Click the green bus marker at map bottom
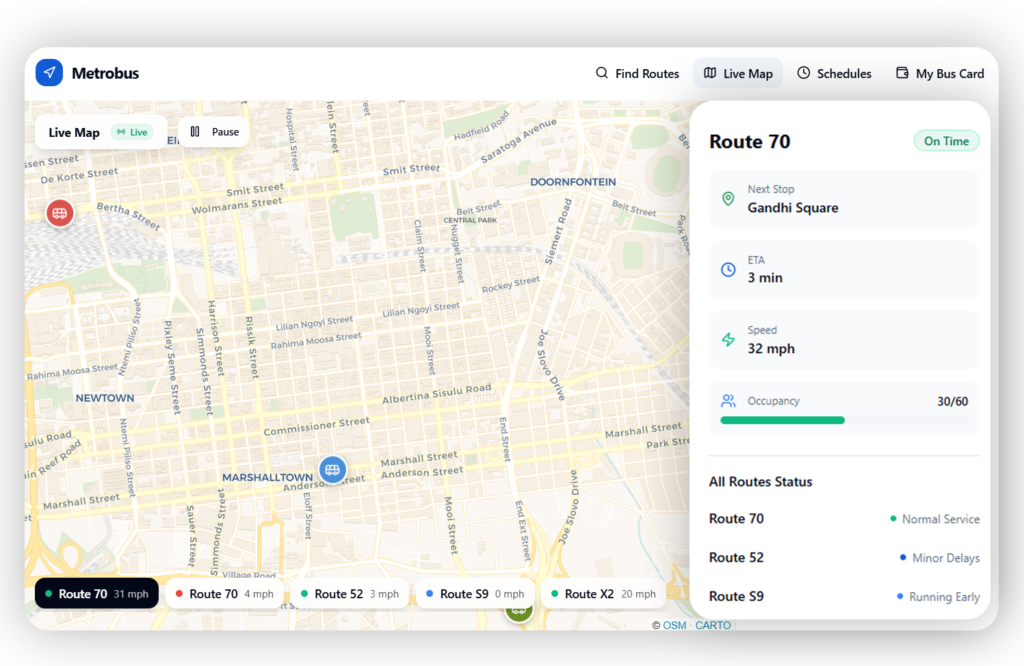This screenshot has height=666, width=1024. point(518,611)
